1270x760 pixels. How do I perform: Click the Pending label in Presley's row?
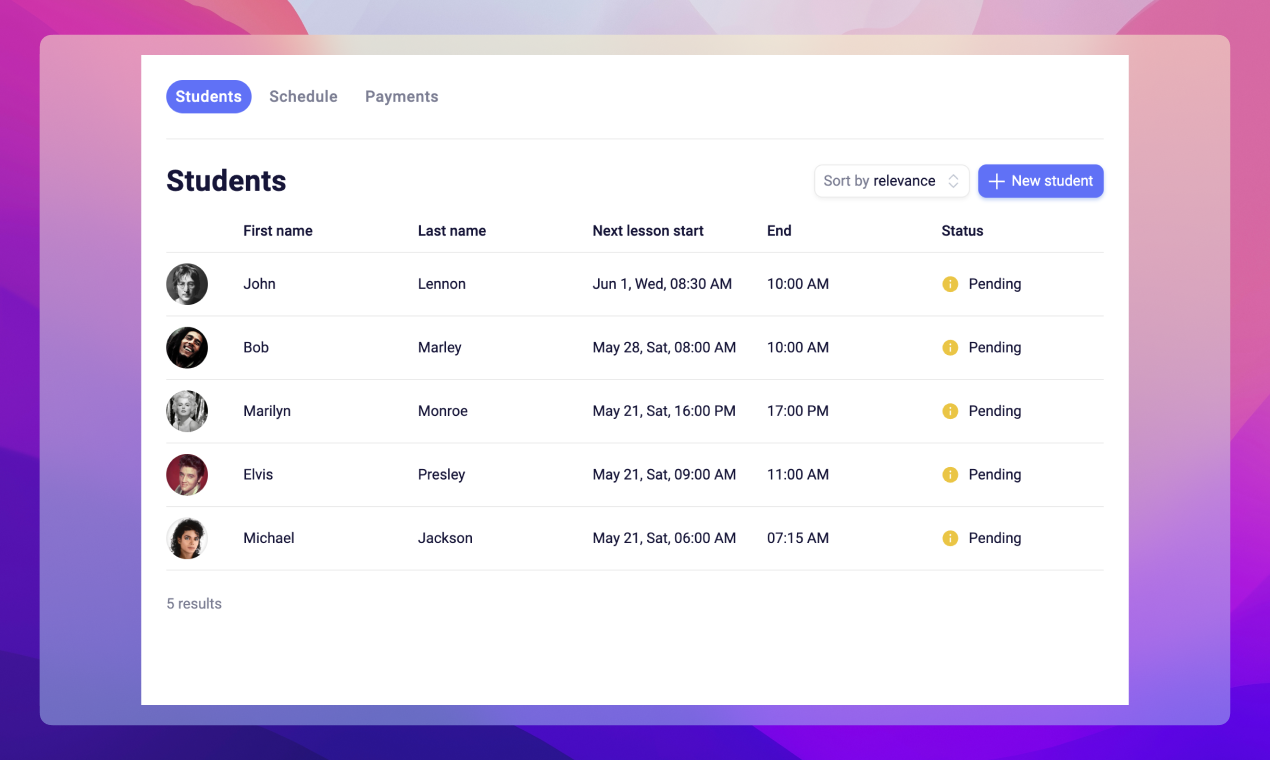[x=995, y=475]
